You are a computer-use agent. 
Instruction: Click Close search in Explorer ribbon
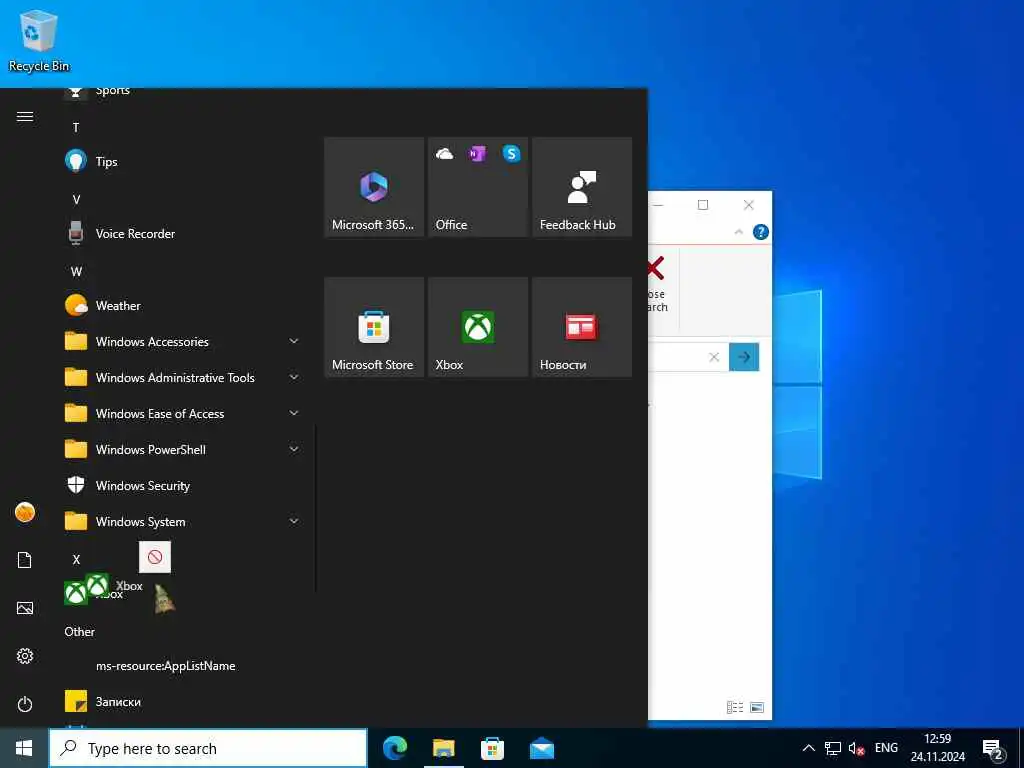656,285
